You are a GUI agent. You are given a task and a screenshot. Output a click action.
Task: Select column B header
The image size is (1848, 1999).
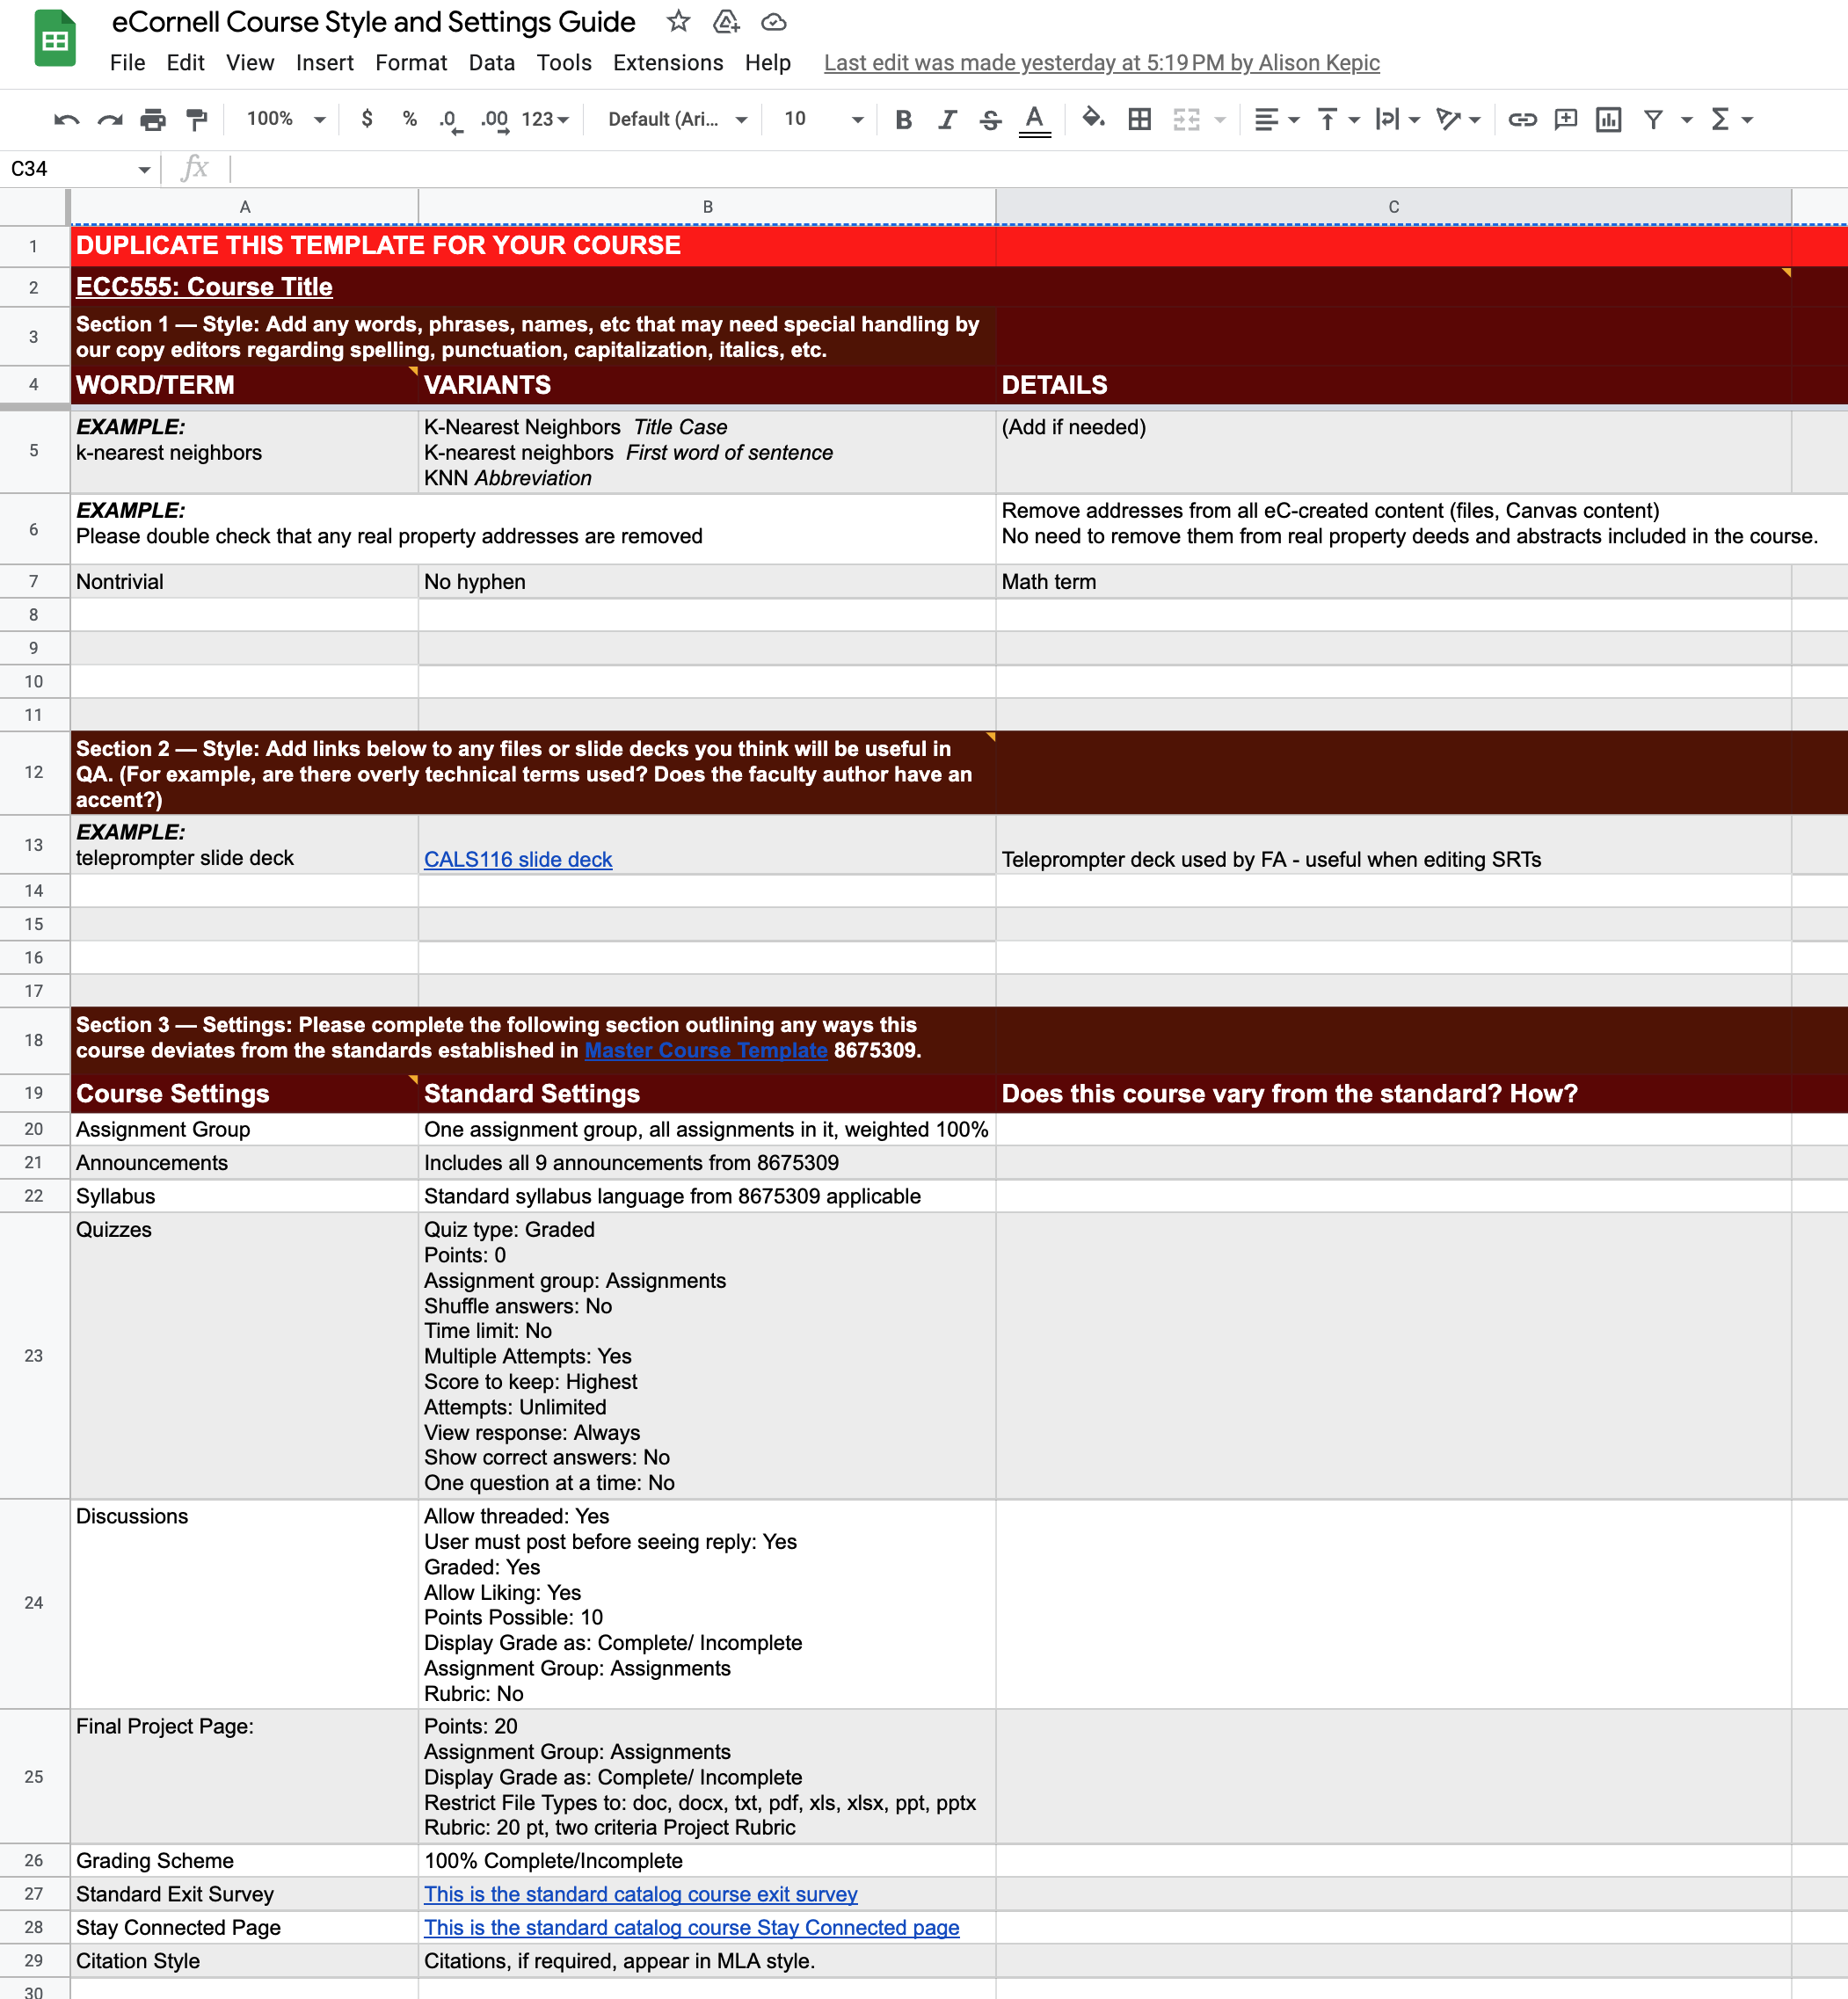point(707,207)
